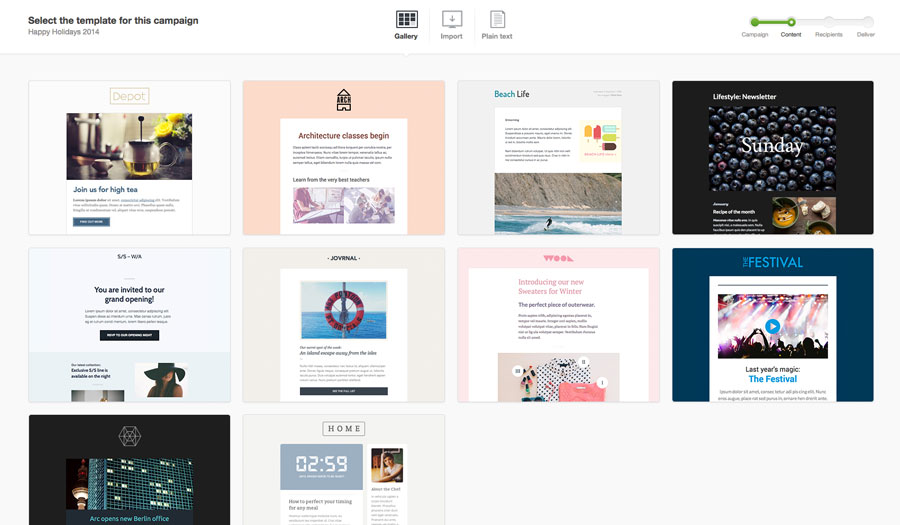
Task: Open the Import tab label
Action: coord(451,36)
